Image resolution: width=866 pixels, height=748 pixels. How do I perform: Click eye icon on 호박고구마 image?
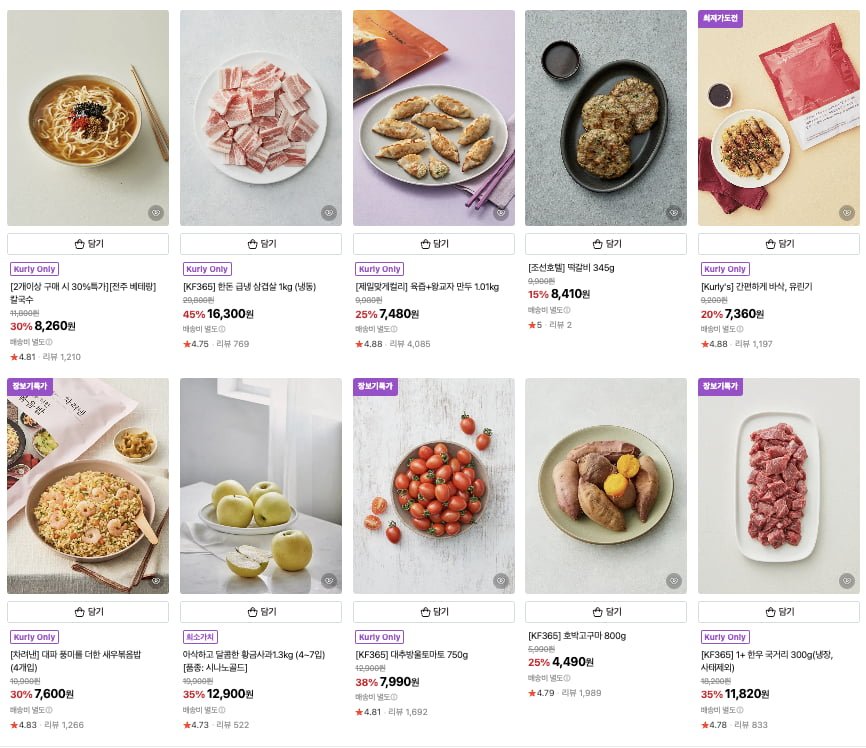[x=674, y=580]
